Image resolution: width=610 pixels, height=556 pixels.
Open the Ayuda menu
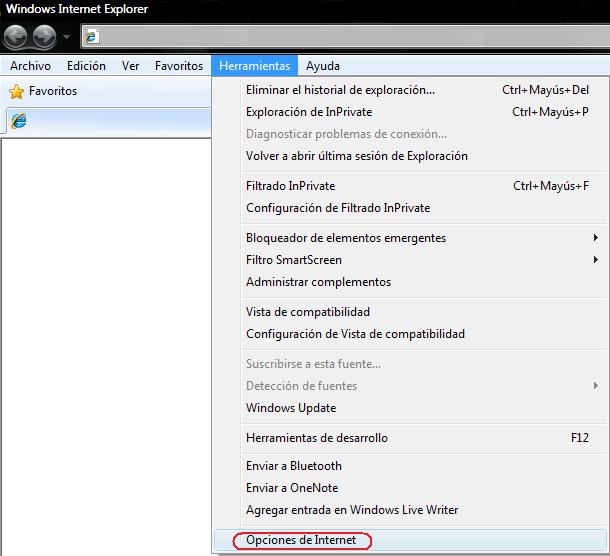(x=323, y=66)
